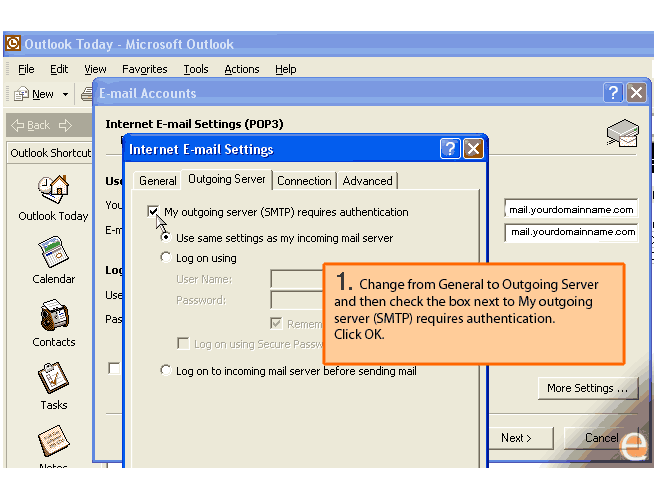Open the Edit menu
This screenshot has width=657, height=500.
pos(59,69)
